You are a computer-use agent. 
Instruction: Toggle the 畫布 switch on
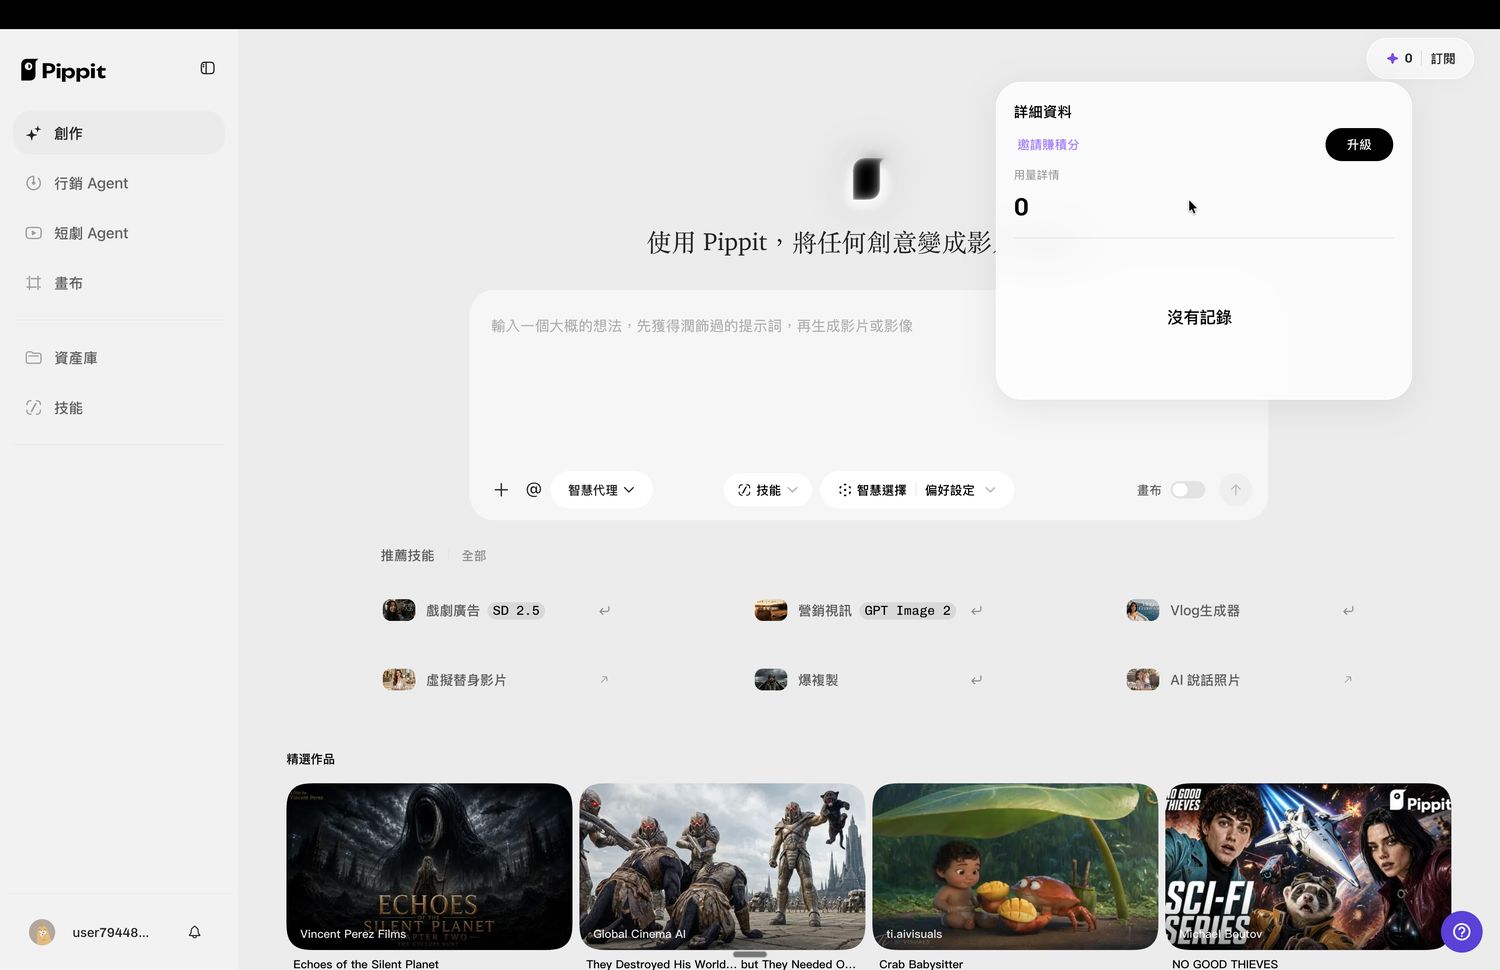click(1188, 490)
